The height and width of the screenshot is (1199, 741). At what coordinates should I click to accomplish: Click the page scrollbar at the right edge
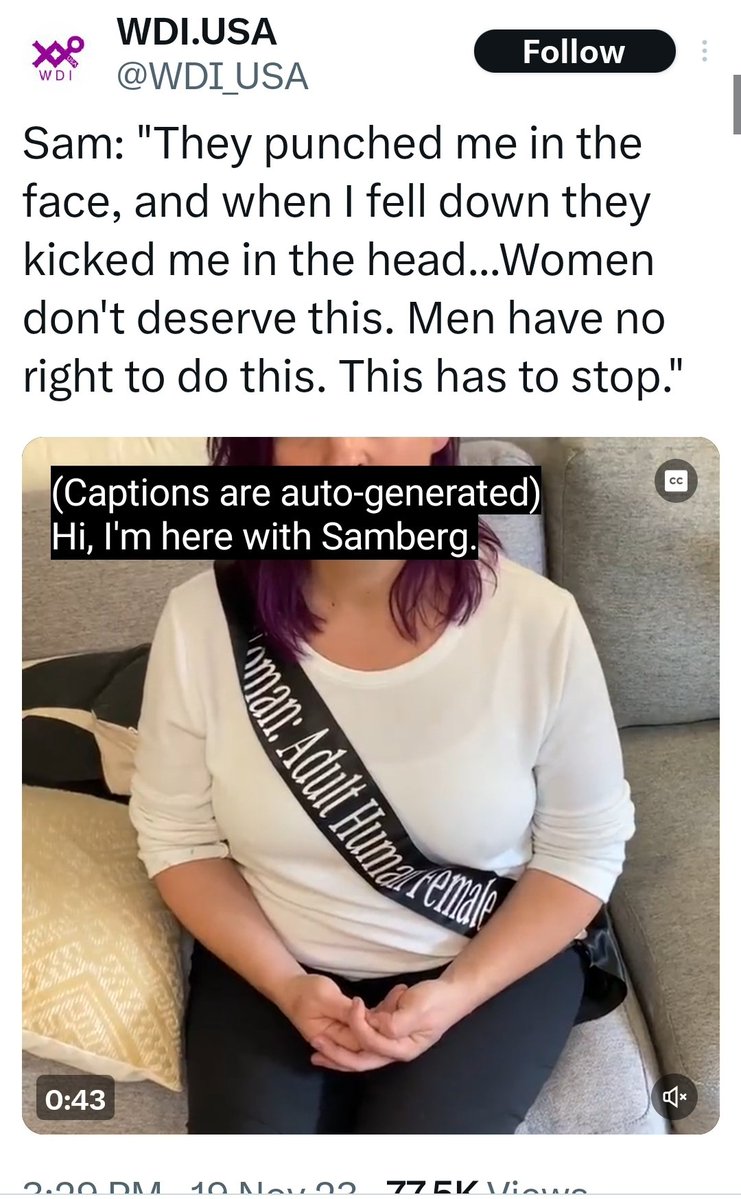(x=736, y=104)
